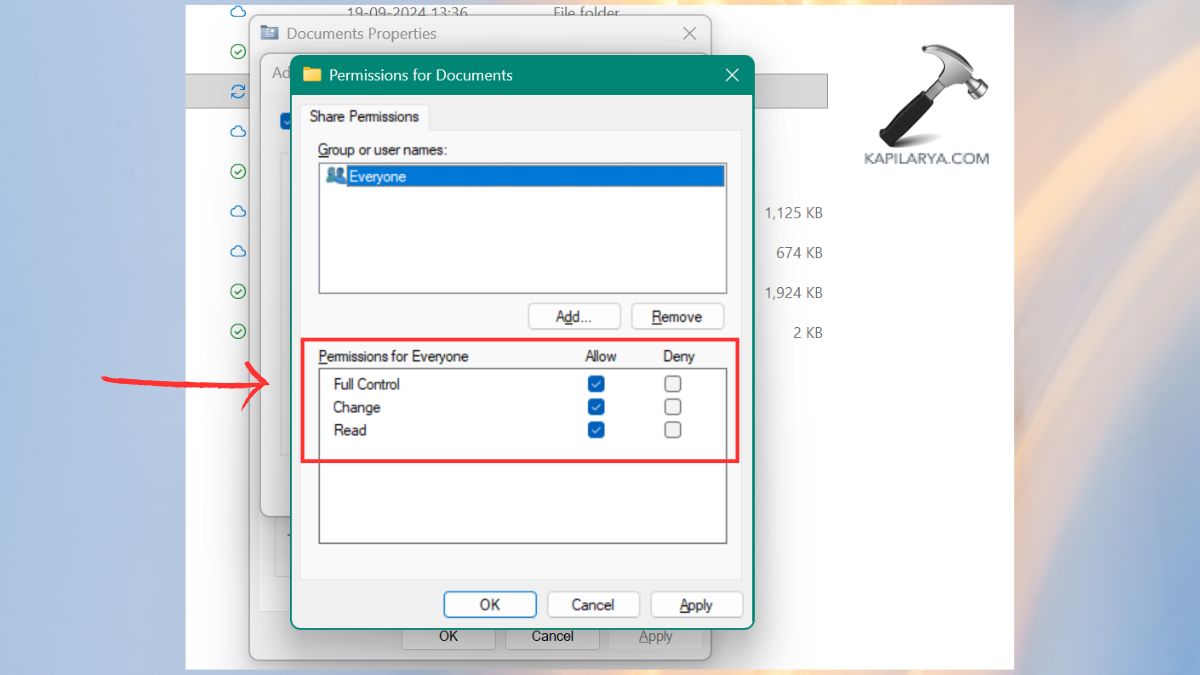Confirm with the OK button
Image resolution: width=1200 pixels, height=675 pixels.
(x=490, y=604)
